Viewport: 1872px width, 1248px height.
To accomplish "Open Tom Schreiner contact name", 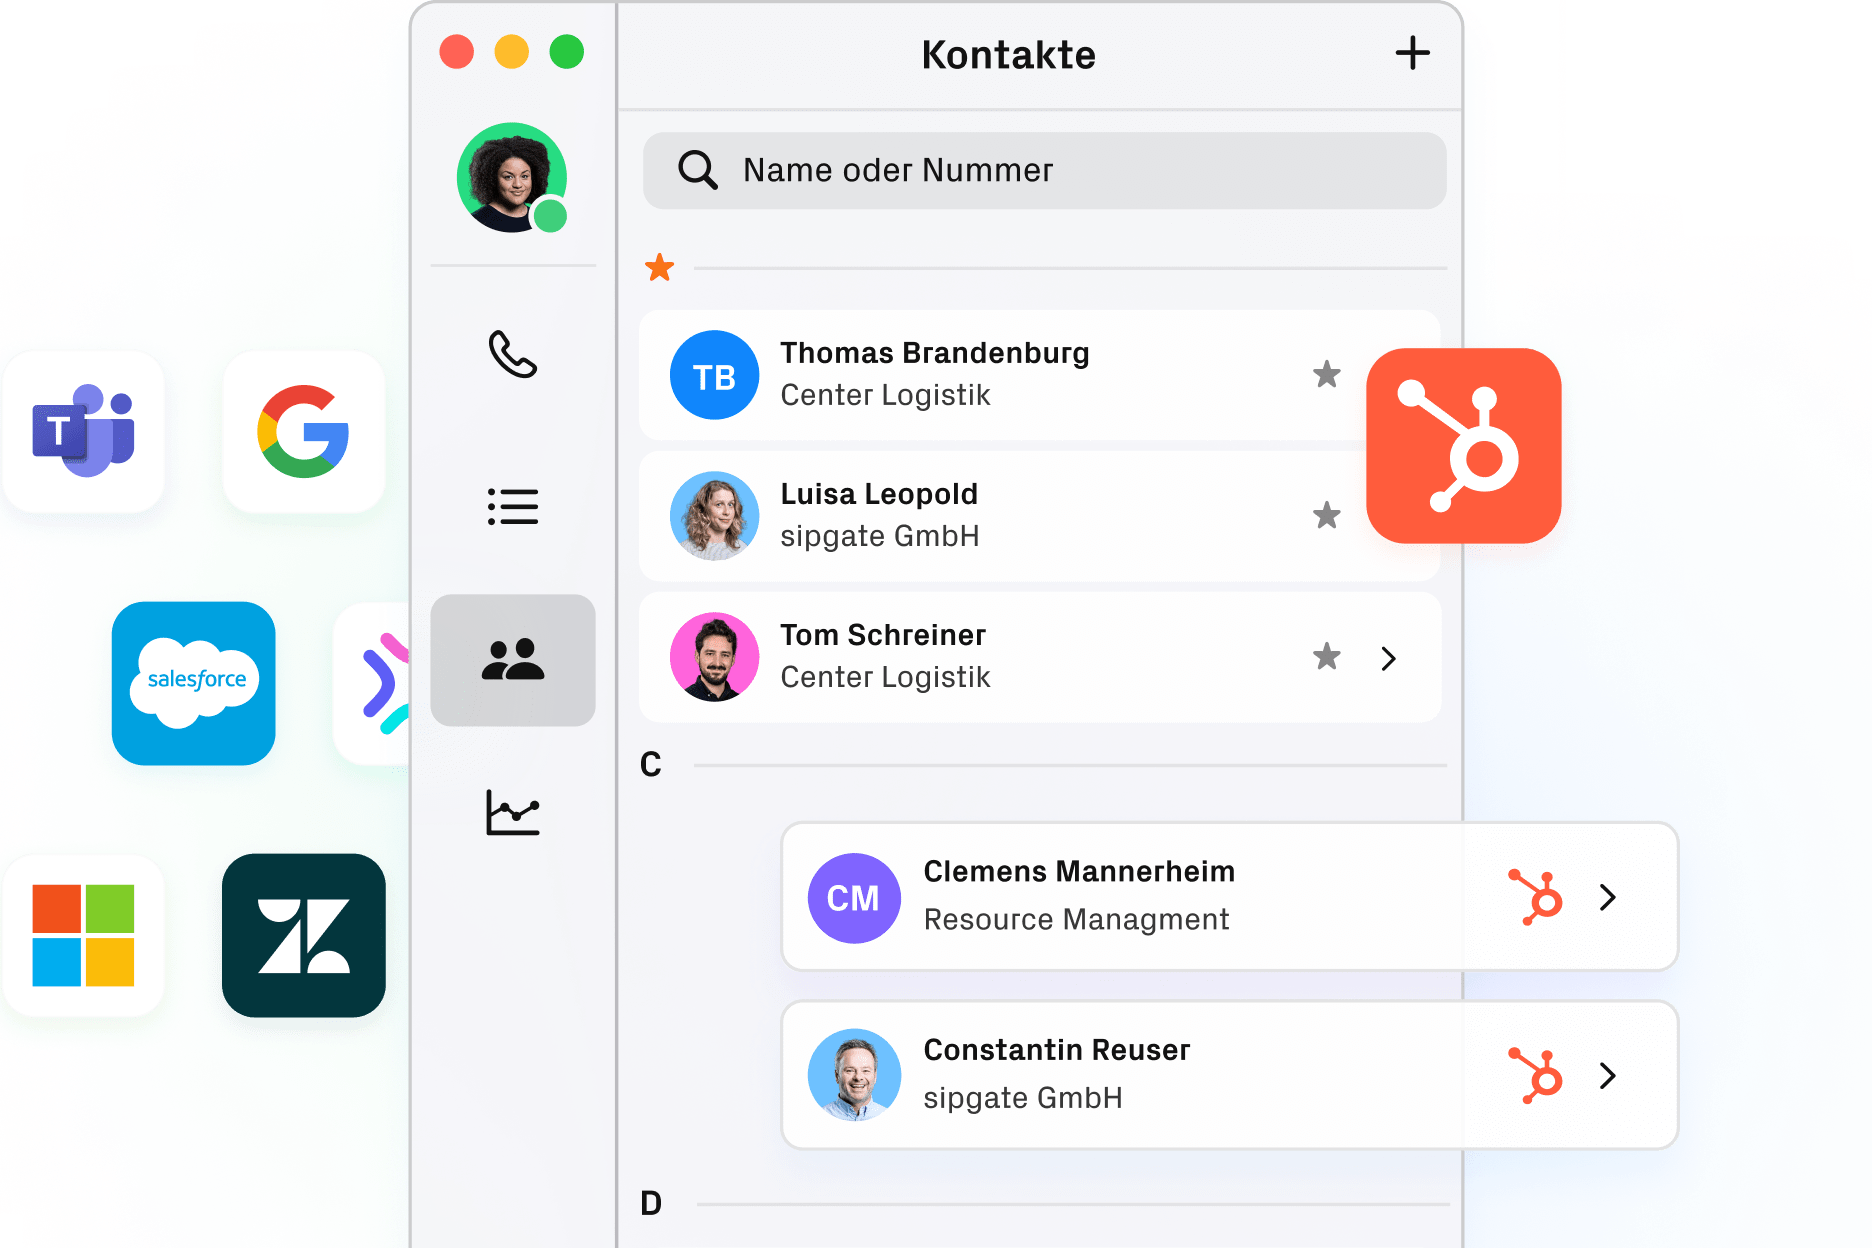I will point(883,635).
